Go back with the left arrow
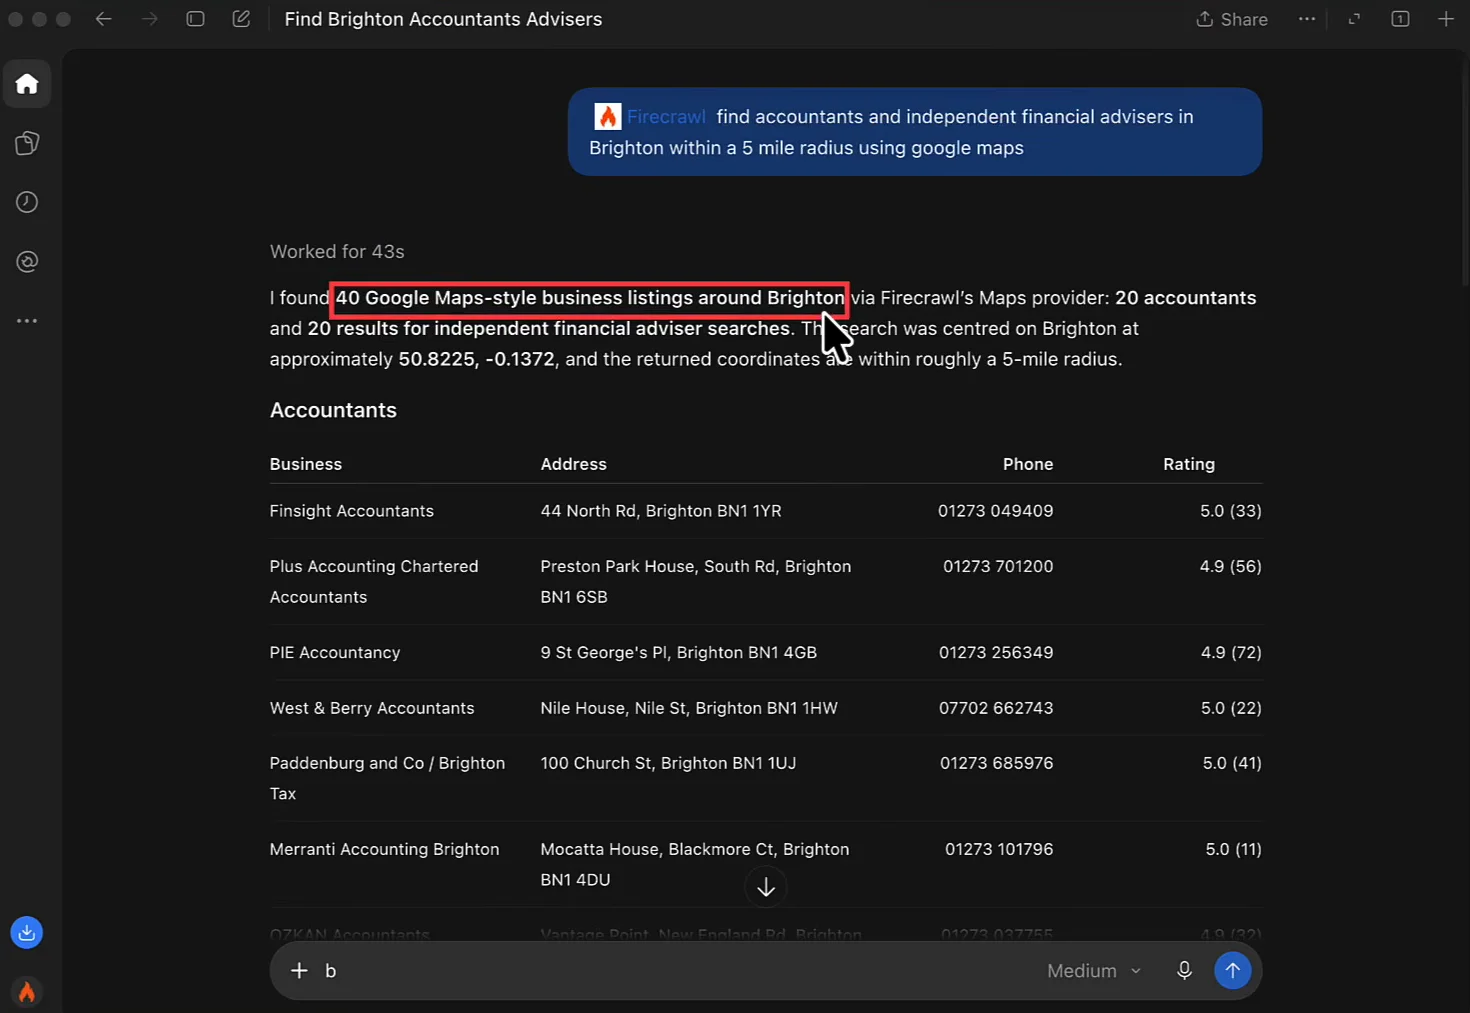The width and height of the screenshot is (1470, 1013). tap(104, 19)
